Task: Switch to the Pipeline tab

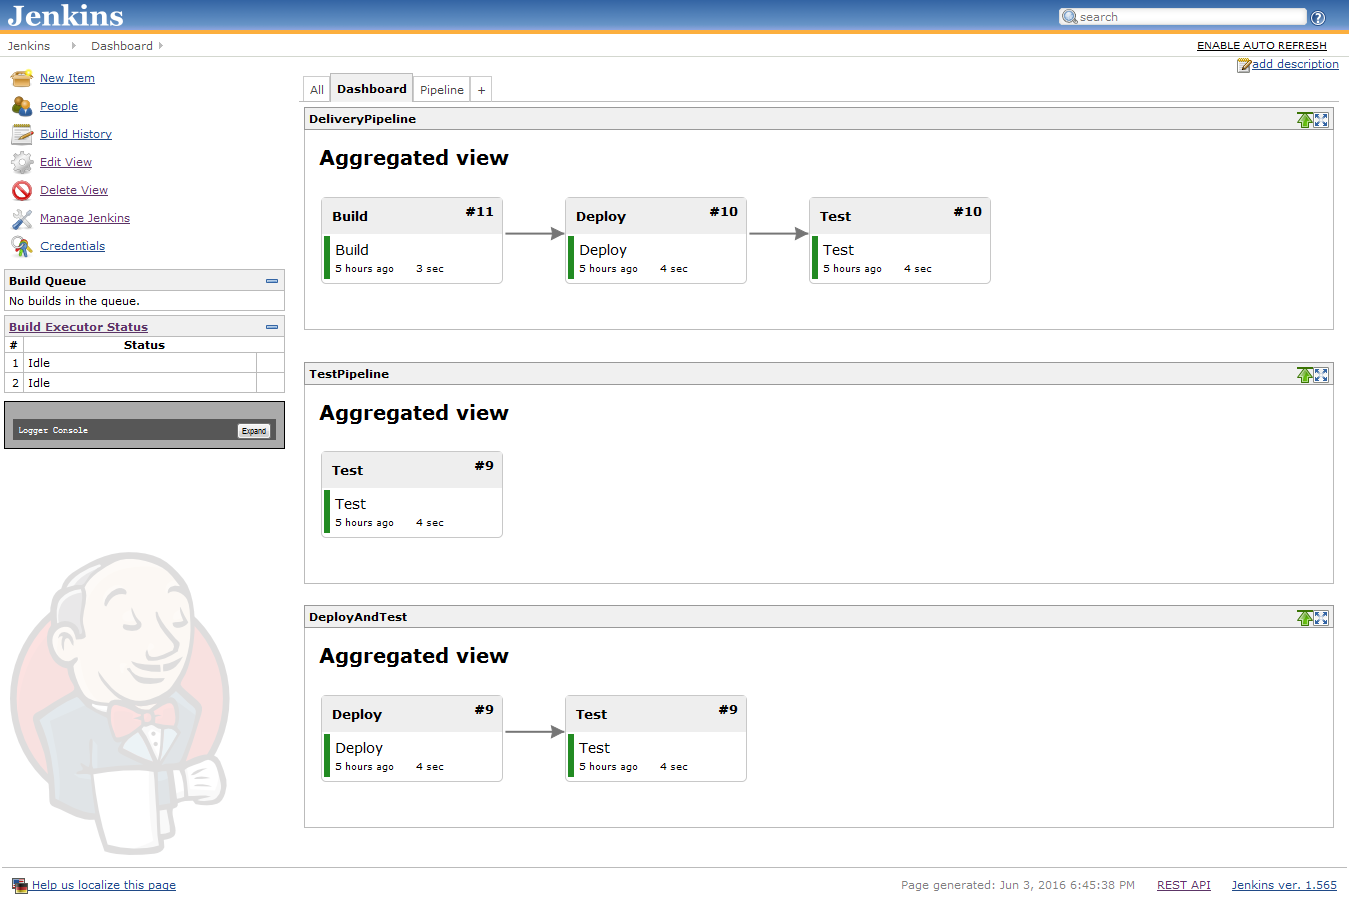Action: (x=441, y=90)
